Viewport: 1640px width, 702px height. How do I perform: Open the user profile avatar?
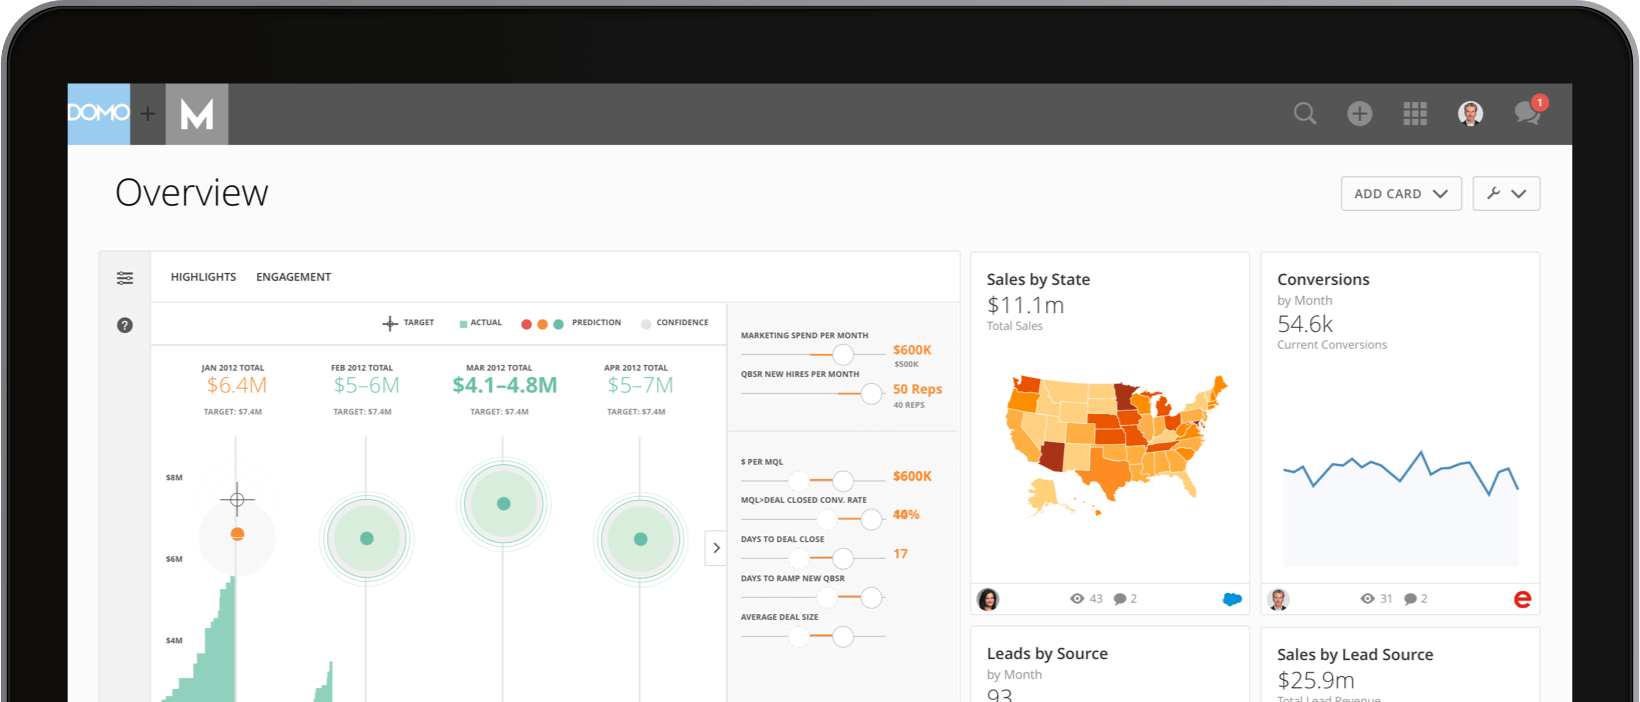point(1470,114)
